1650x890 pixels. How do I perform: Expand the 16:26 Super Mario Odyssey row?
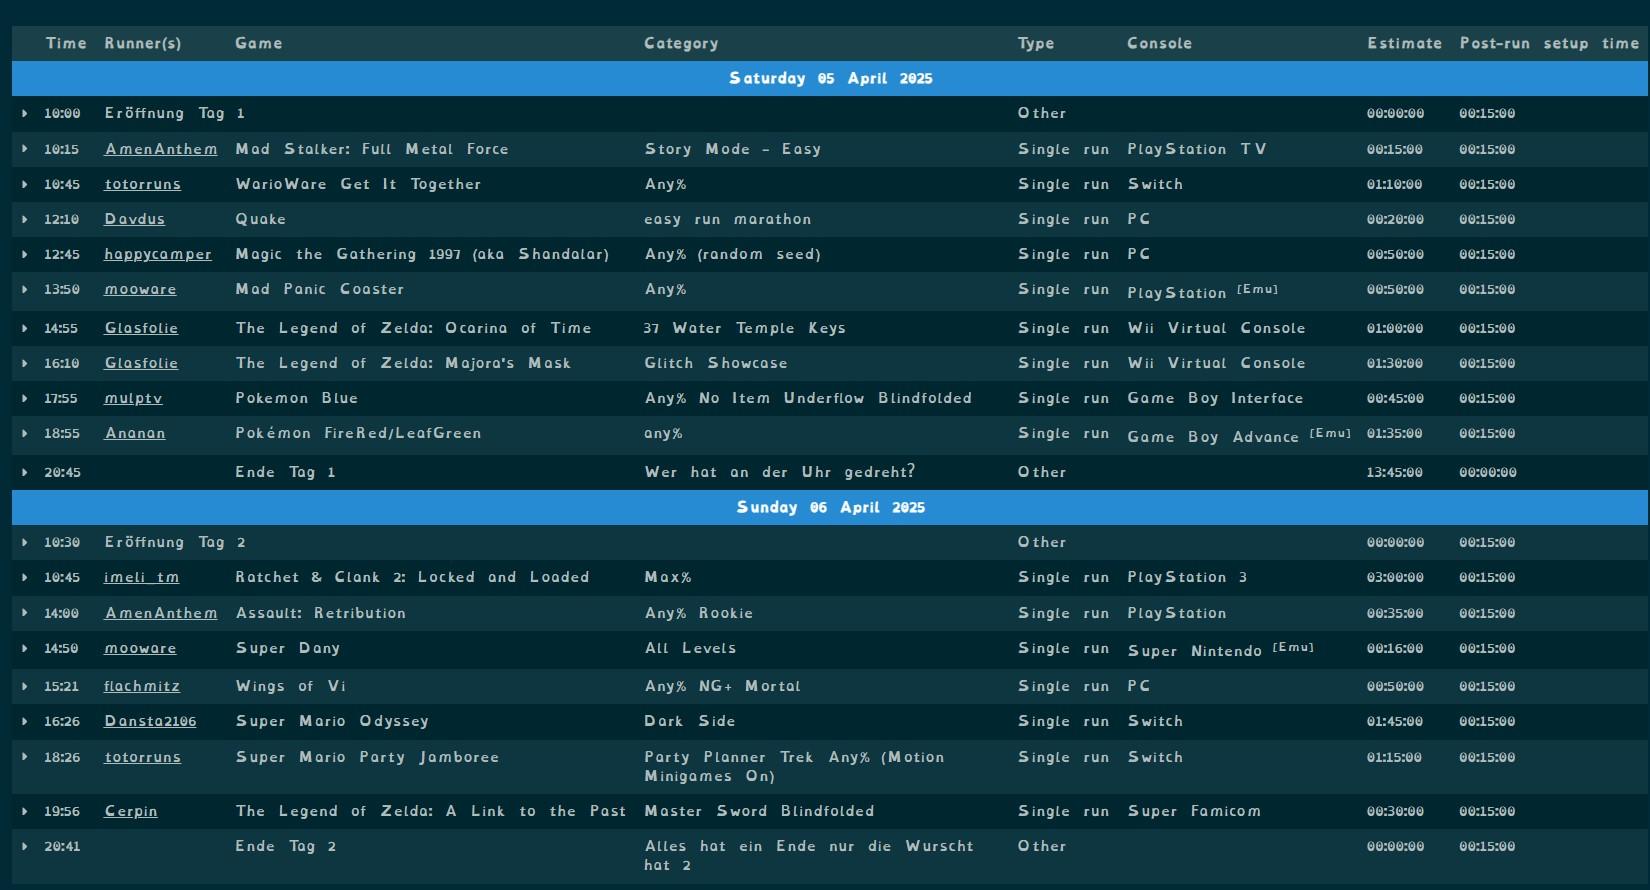(x=25, y=721)
